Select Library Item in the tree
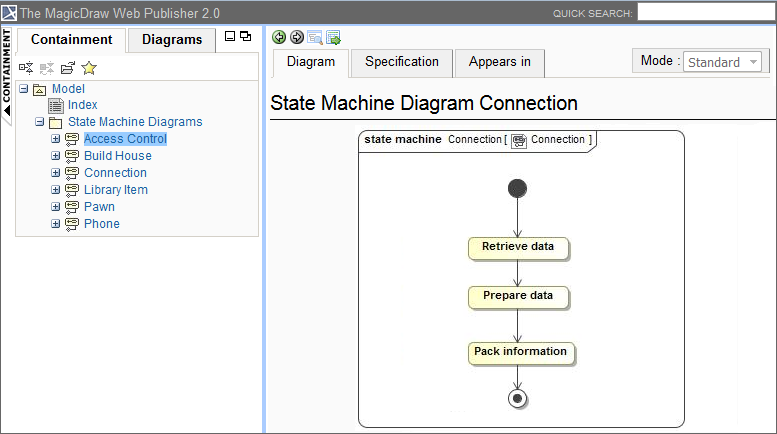777x434 pixels. coord(115,190)
